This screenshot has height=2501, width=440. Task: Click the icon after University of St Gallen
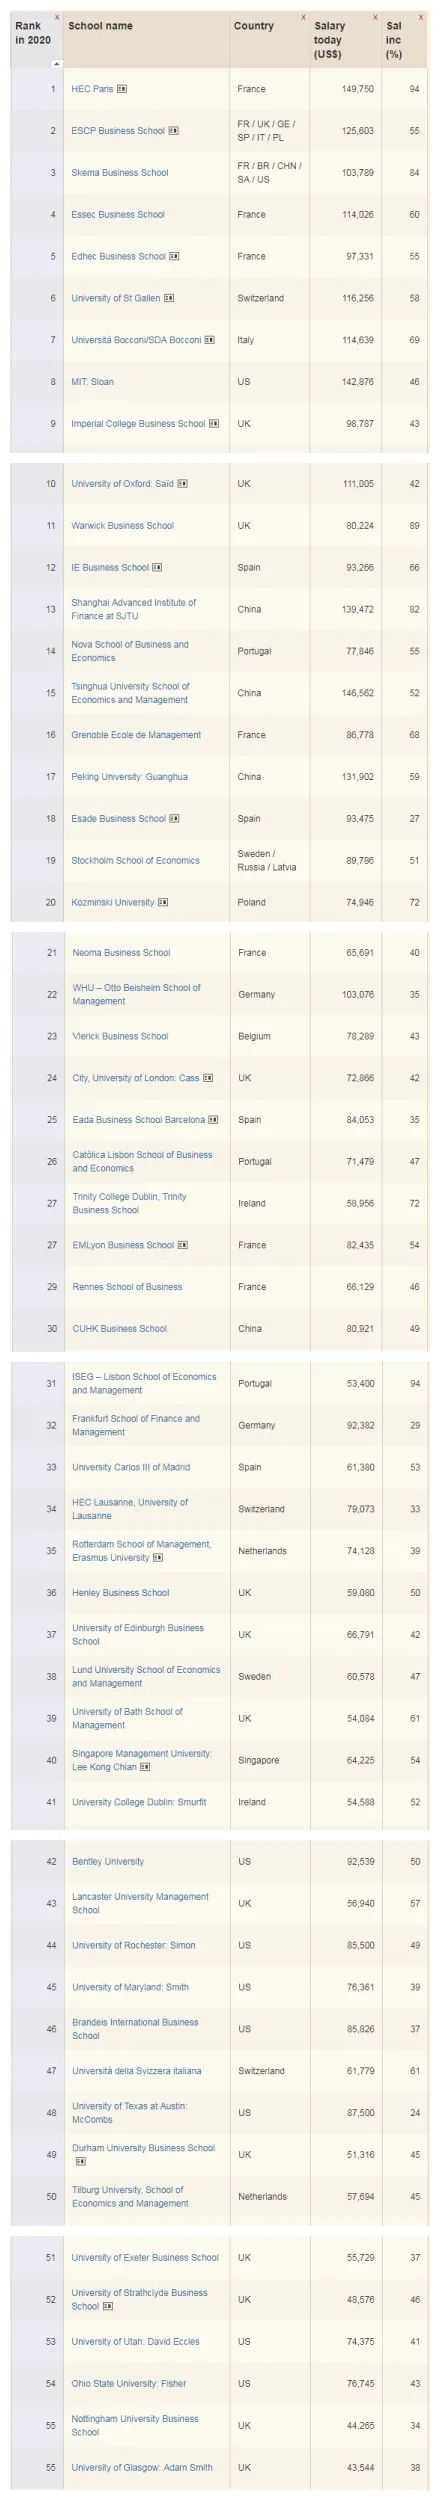[169, 299]
